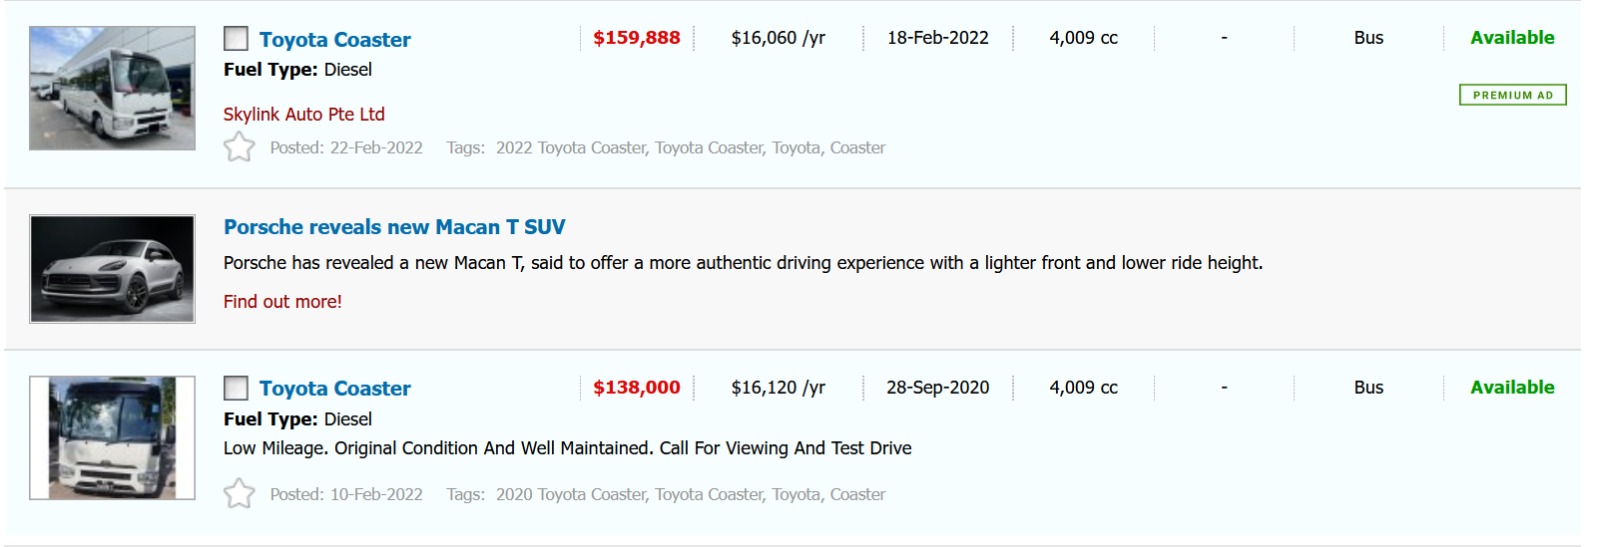Screen dimensions: 1600x547
Task: View the 2020 Toyota Coaster front photo
Action: coord(112,438)
